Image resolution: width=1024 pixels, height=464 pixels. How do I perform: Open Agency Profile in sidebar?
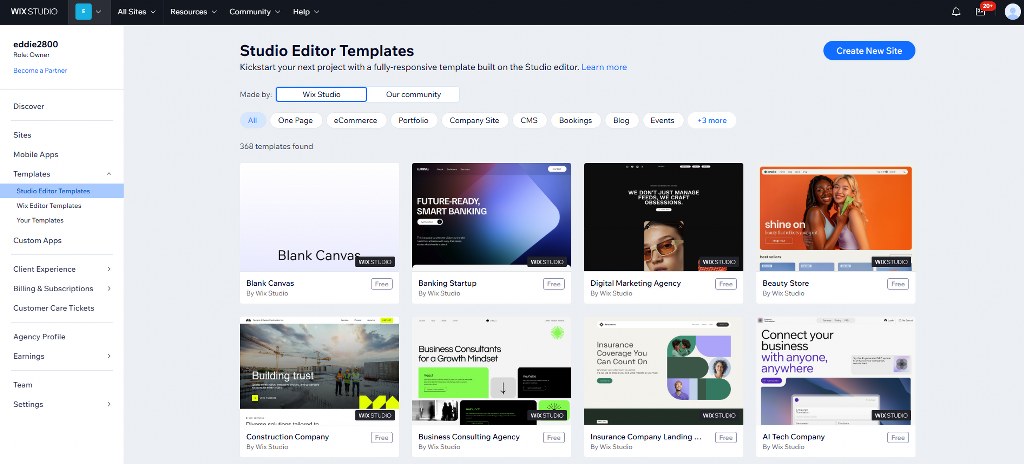(39, 337)
